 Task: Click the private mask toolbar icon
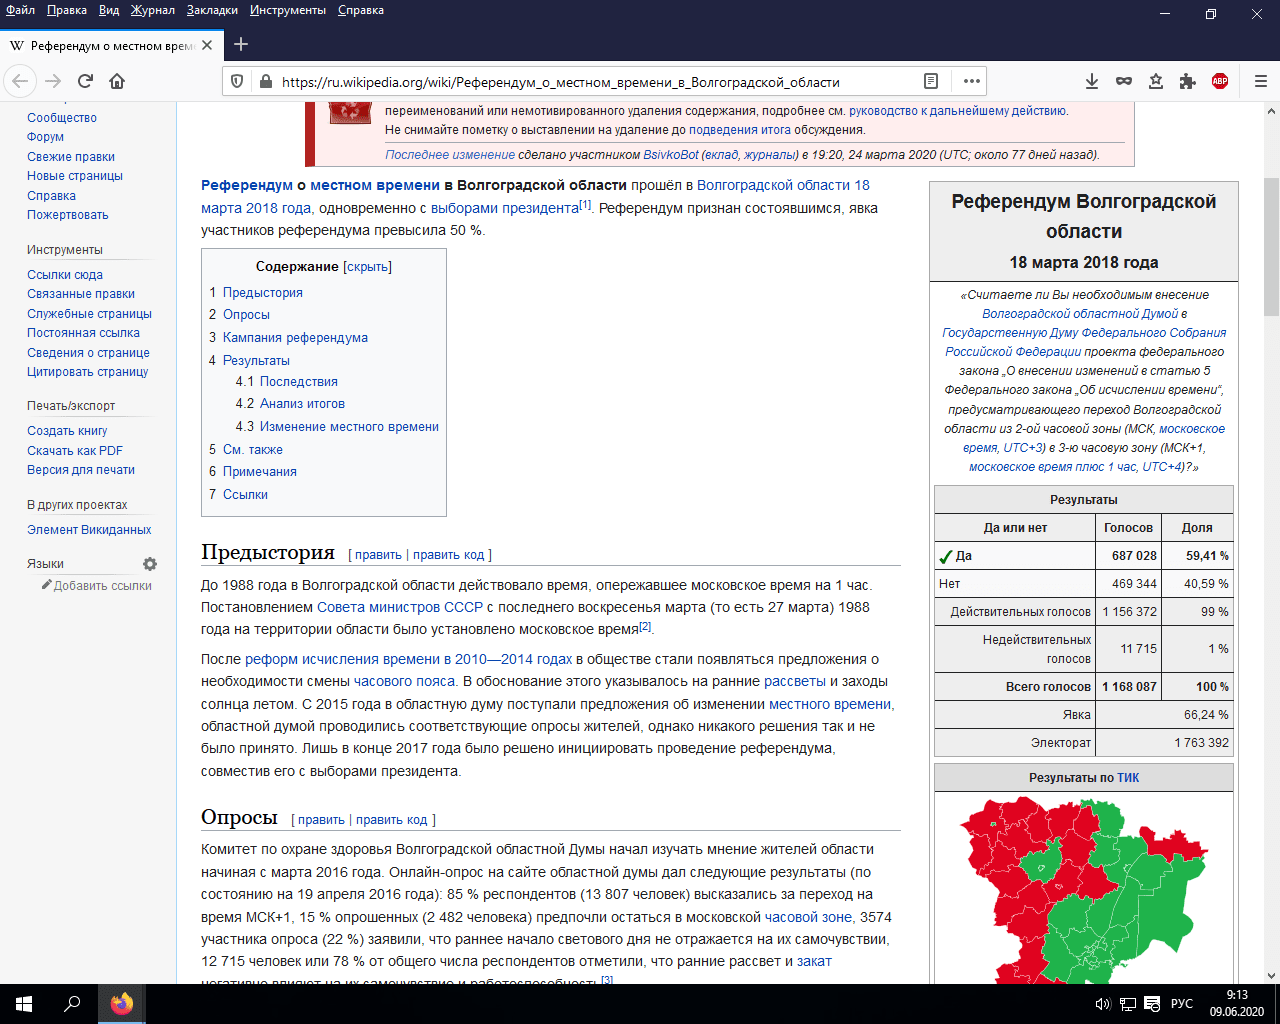pos(1124,81)
